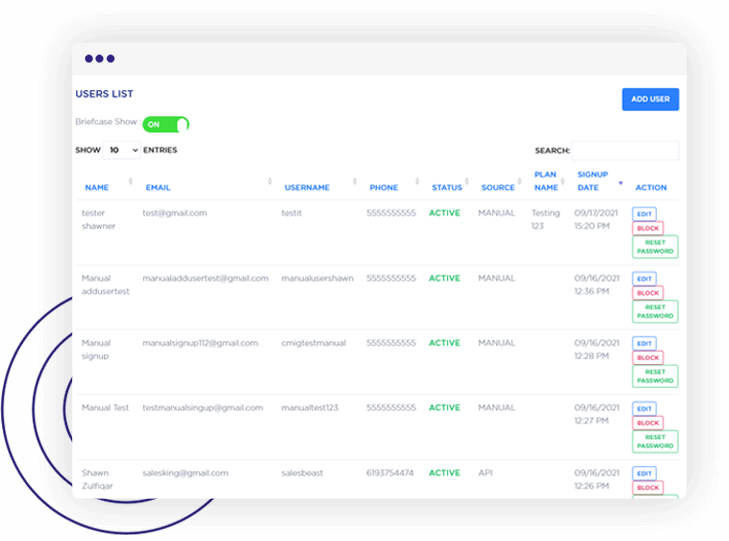729x541 pixels.
Task: Click the three dots window icon
Action: [100, 59]
